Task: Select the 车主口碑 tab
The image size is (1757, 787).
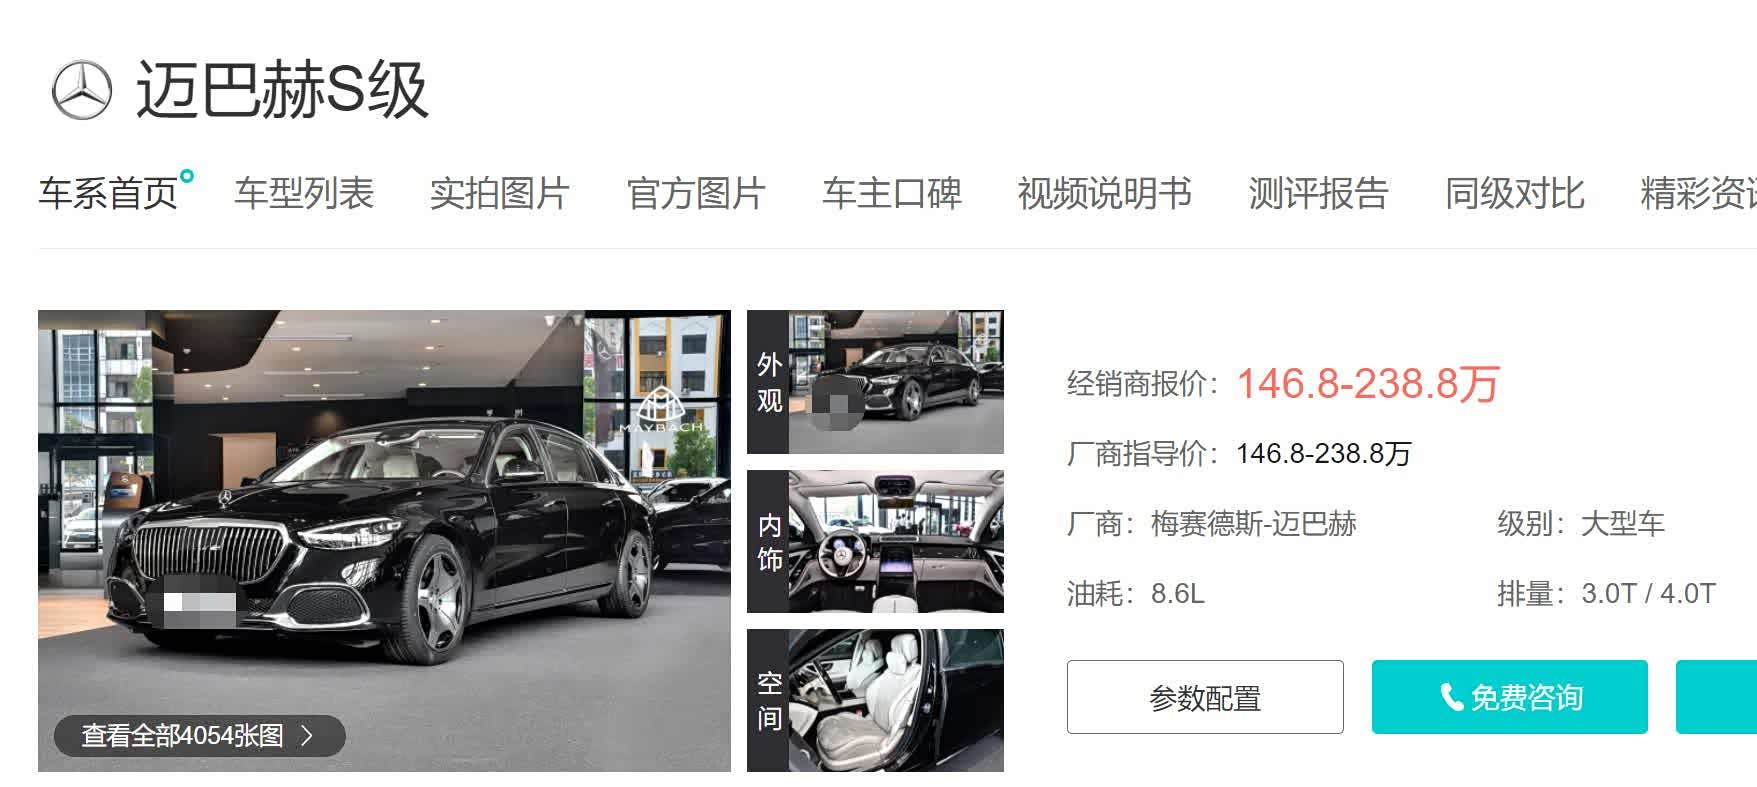Action: click(892, 194)
